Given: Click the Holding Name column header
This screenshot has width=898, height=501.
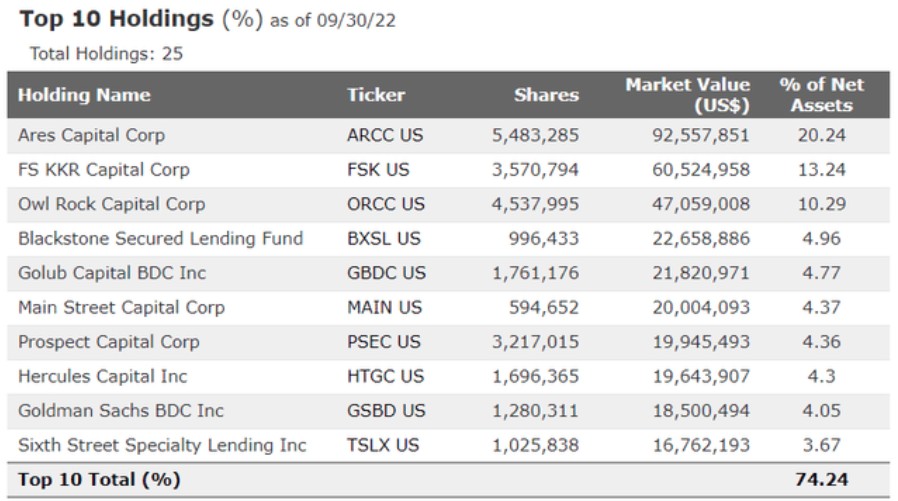Looking at the screenshot, I should point(84,95).
